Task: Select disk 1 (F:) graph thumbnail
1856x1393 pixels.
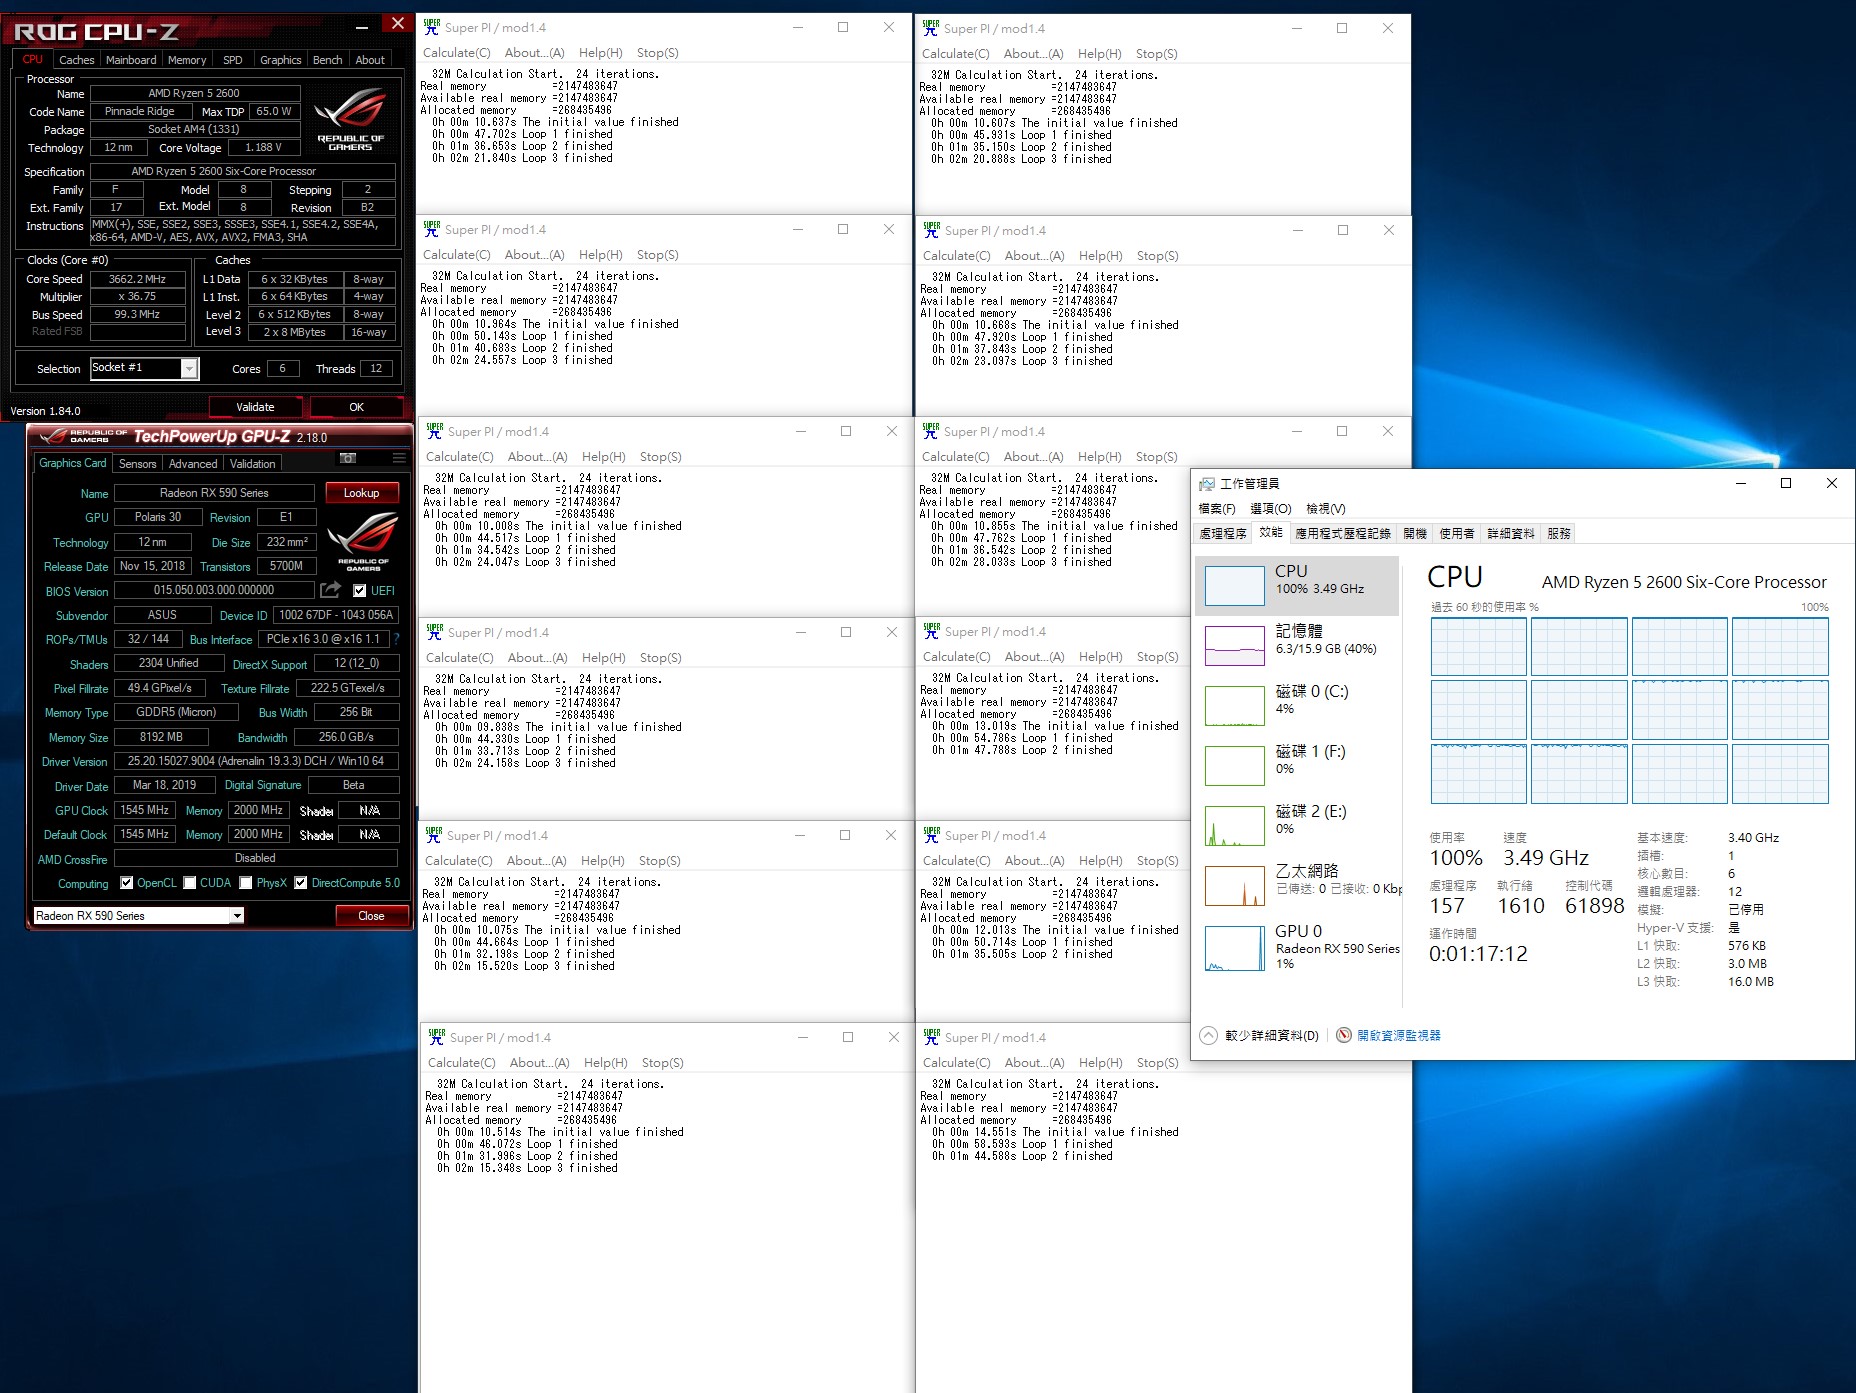Action: 1234,765
